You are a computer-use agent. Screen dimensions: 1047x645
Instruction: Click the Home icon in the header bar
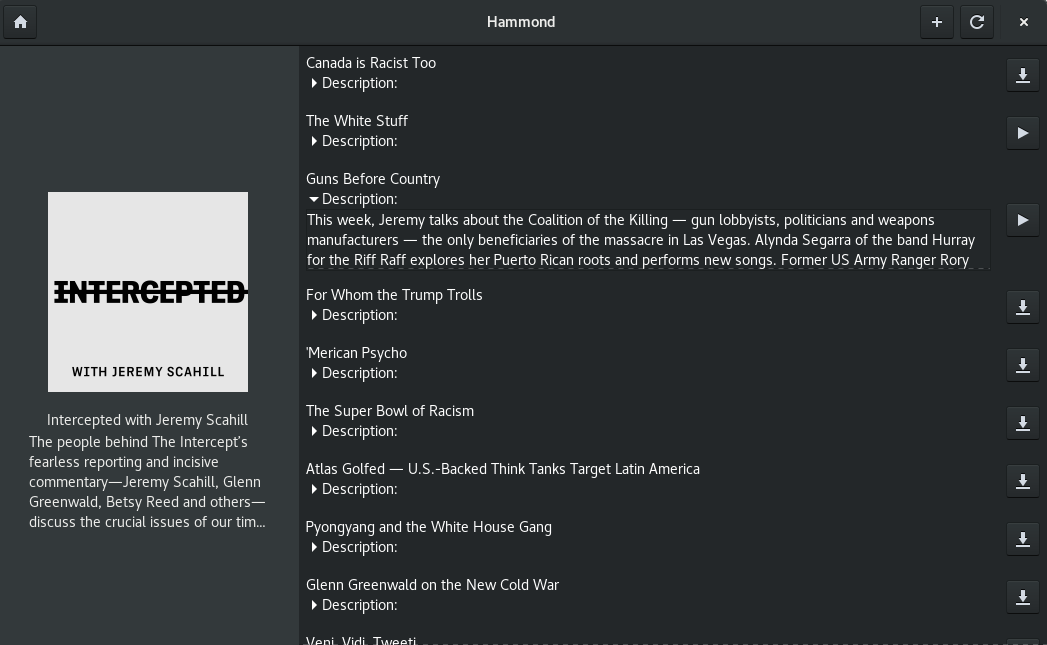pos(20,21)
